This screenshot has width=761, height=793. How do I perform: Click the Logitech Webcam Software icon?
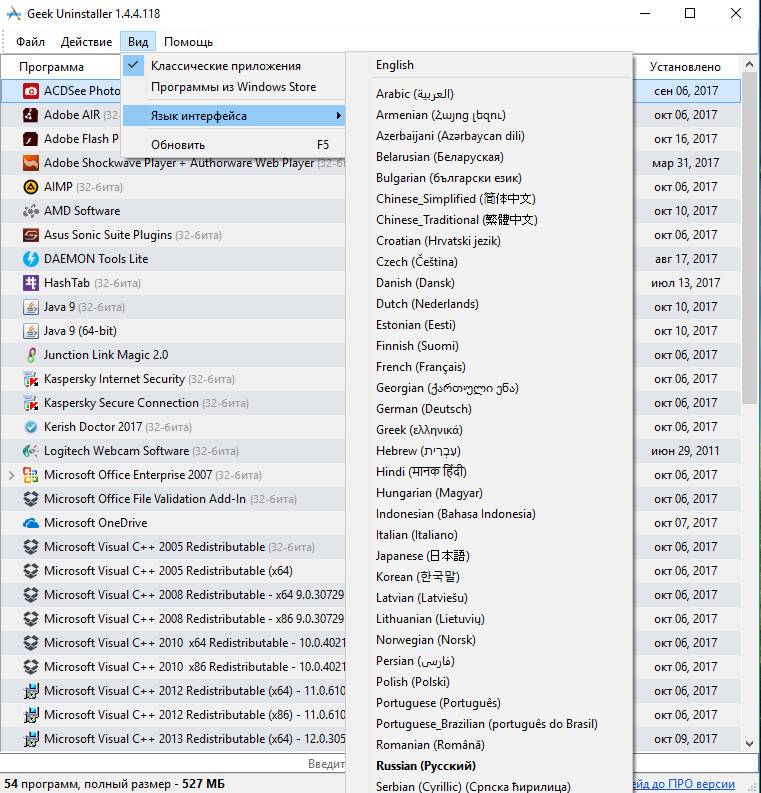point(31,451)
